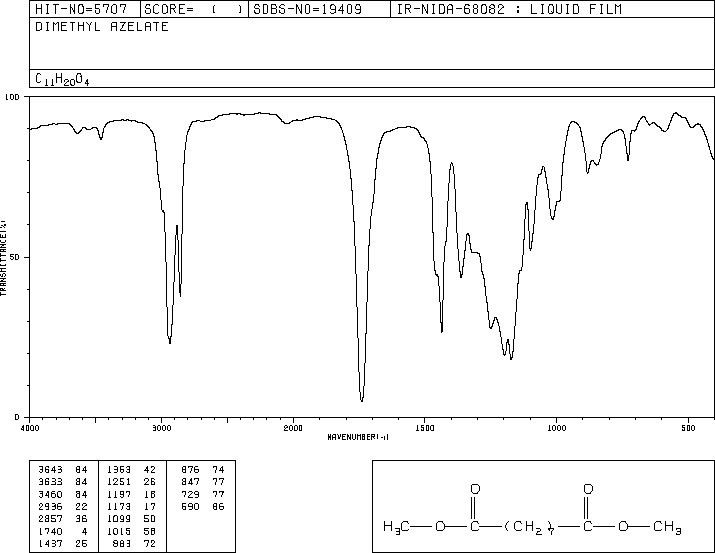This screenshot has height=553, width=715.
Task: Select the 1363 peak table value
Action: (119, 470)
